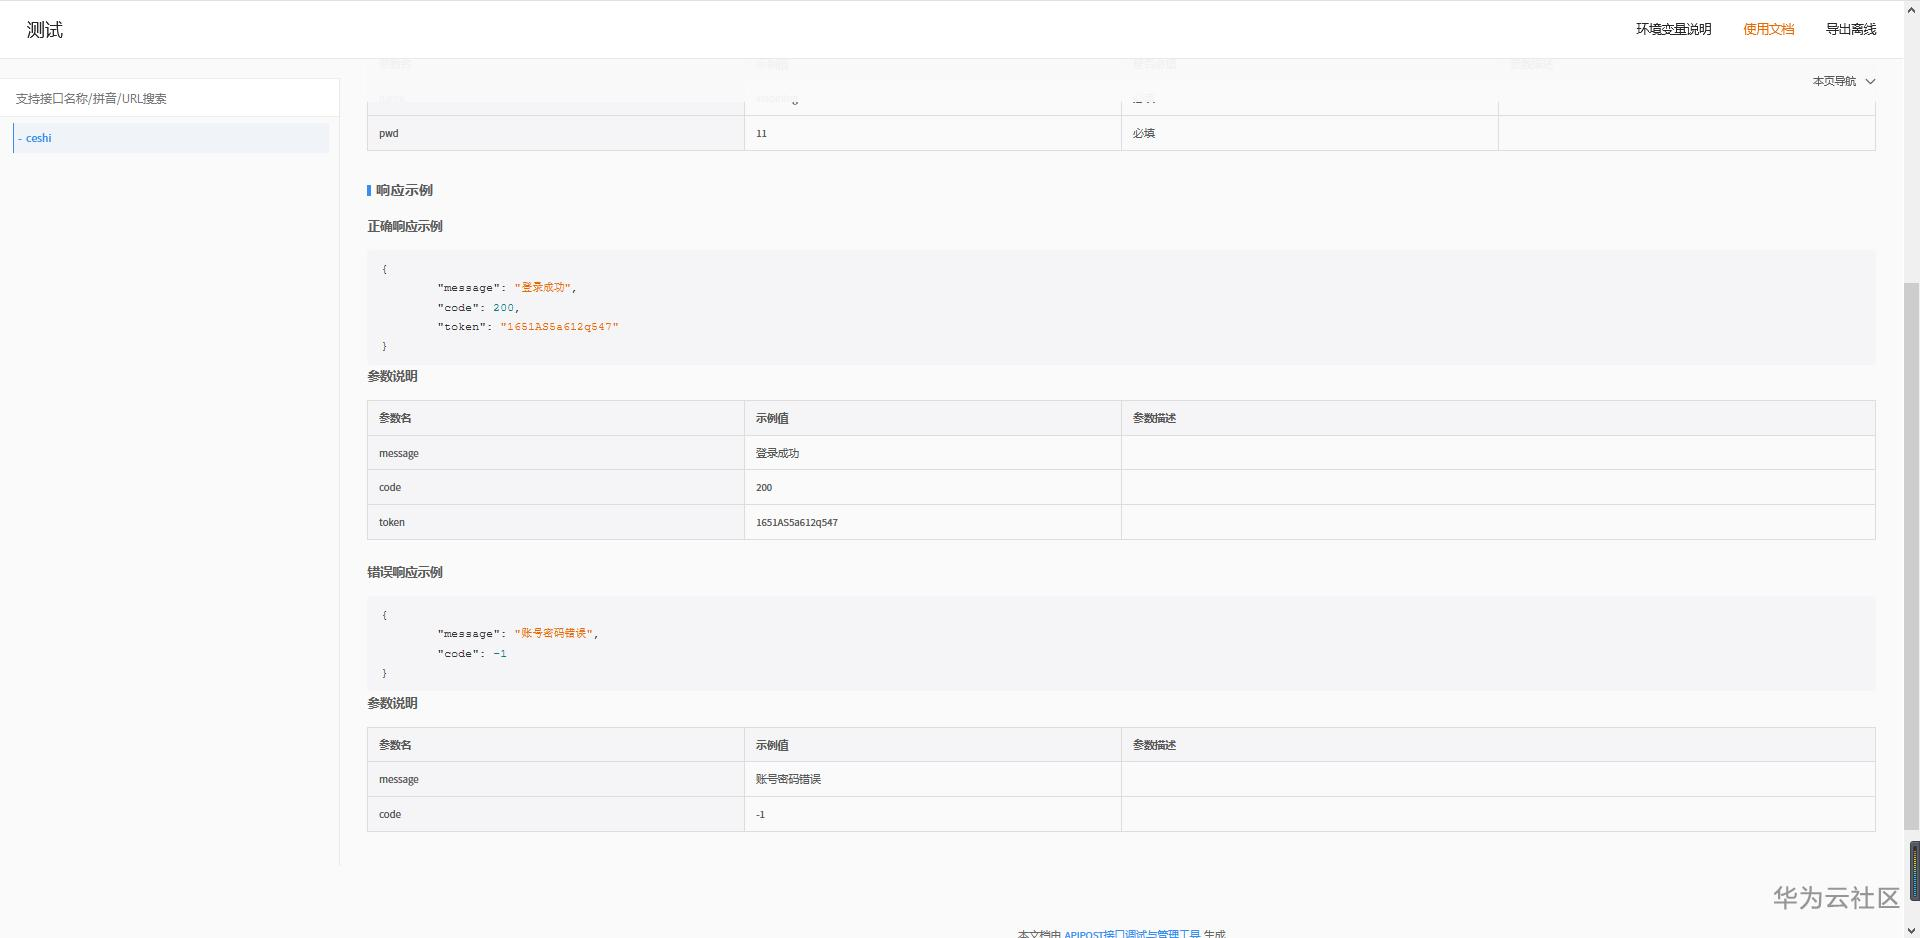Click the scrollbar down arrow
The height and width of the screenshot is (938, 1920).
1911,930
